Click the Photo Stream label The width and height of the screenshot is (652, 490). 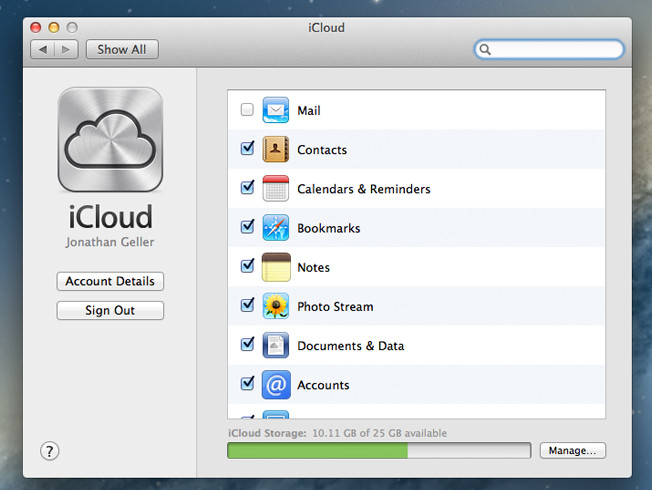click(335, 307)
